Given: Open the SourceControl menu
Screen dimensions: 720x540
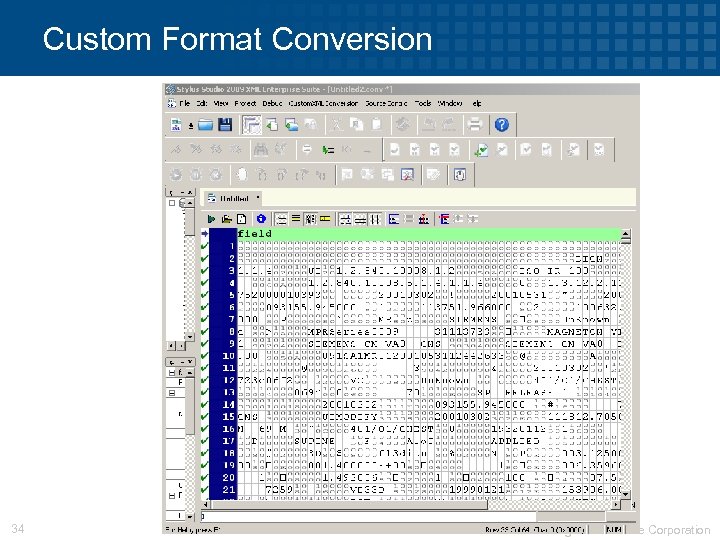Looking at the screenshot, I should [386, 103].
